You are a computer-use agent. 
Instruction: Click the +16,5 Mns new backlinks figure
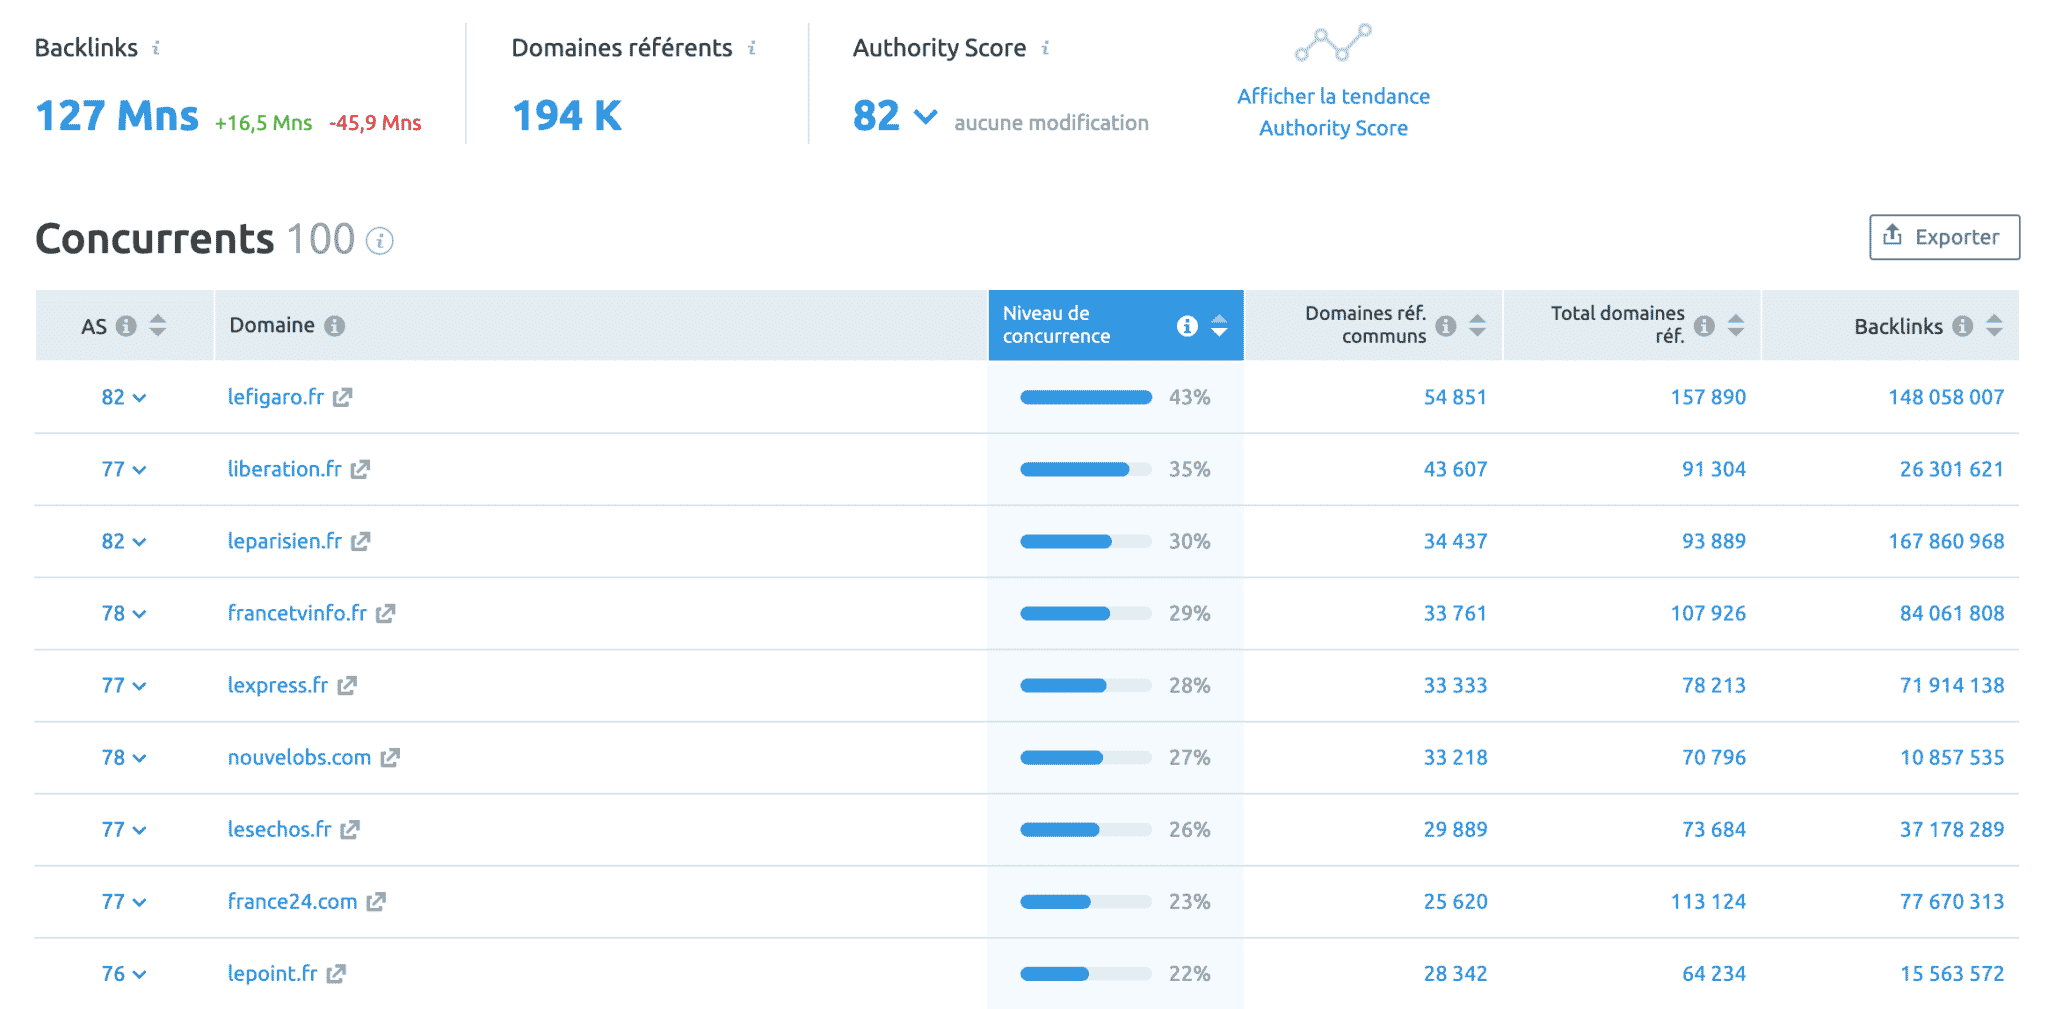pyautogui.click(x=263, y=123)
